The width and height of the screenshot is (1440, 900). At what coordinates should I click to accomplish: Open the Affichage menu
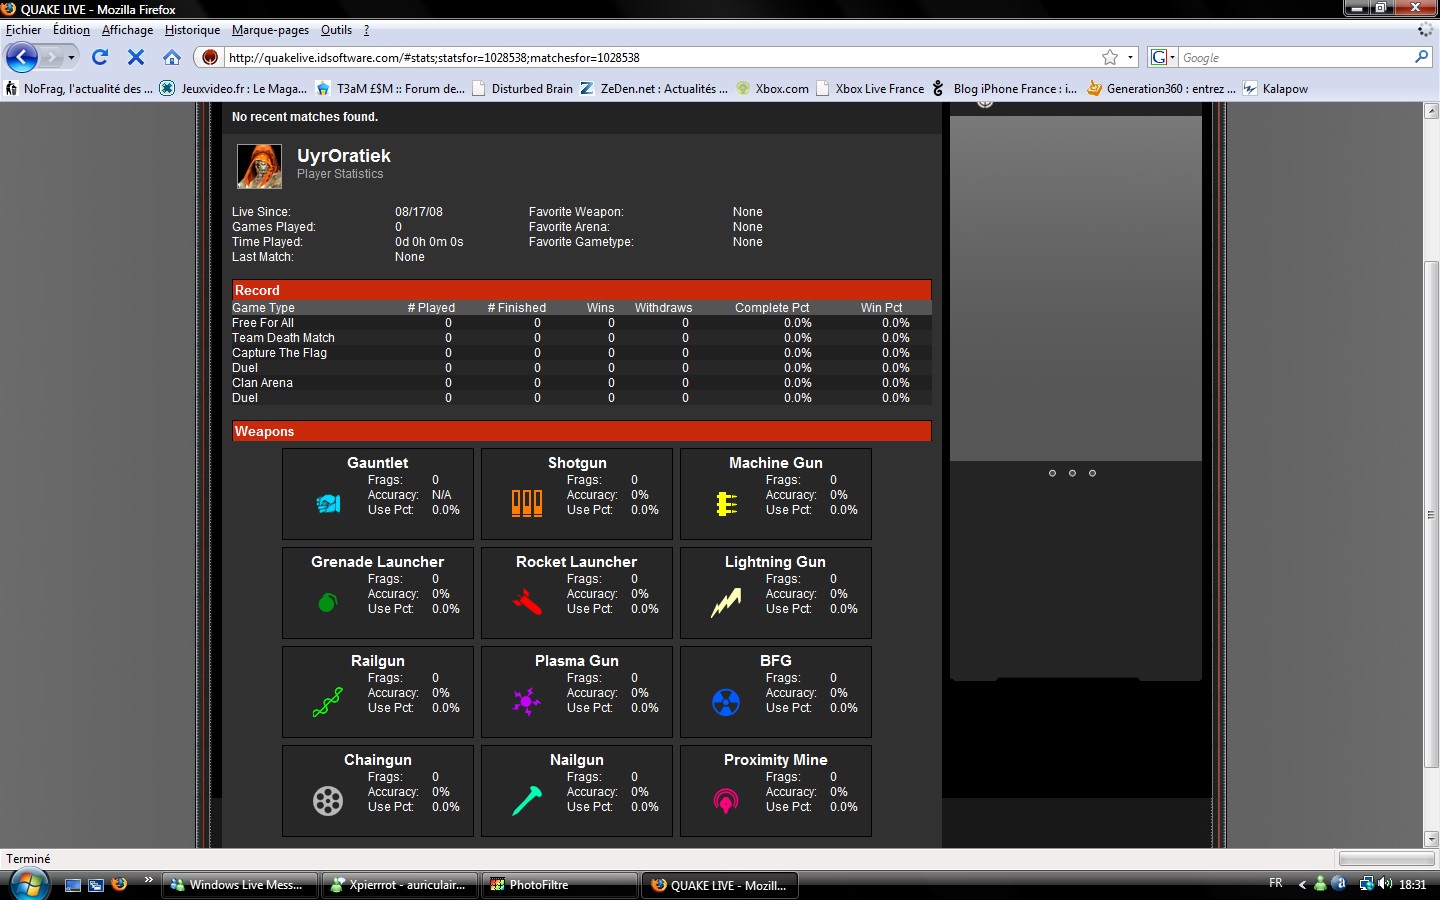coord(127,30)
